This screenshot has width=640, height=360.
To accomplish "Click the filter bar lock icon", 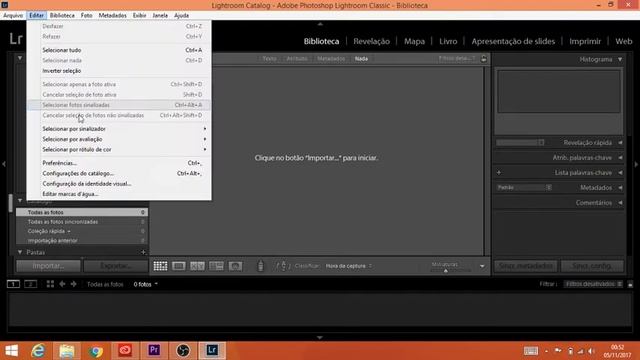I will tap(484, 58).
